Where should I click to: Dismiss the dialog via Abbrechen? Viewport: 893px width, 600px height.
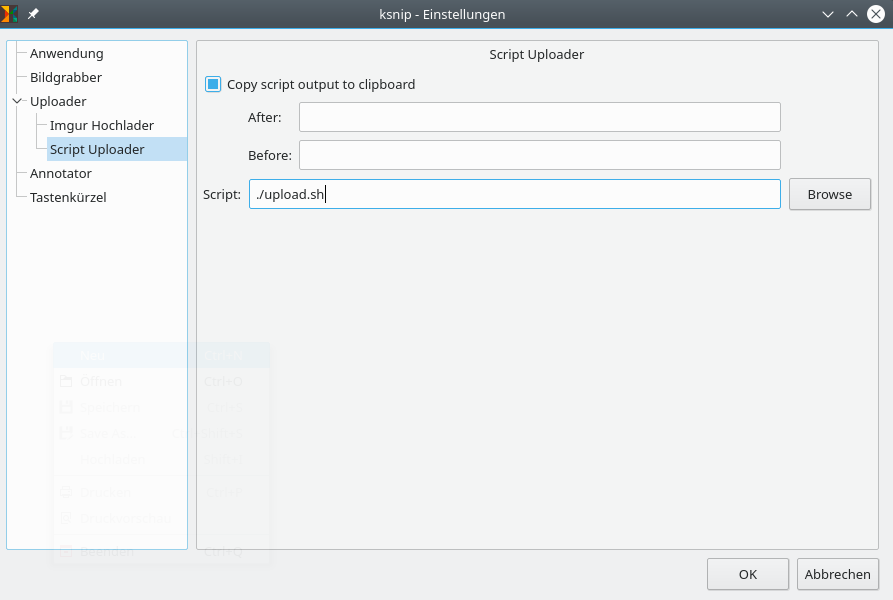(837, 574)
